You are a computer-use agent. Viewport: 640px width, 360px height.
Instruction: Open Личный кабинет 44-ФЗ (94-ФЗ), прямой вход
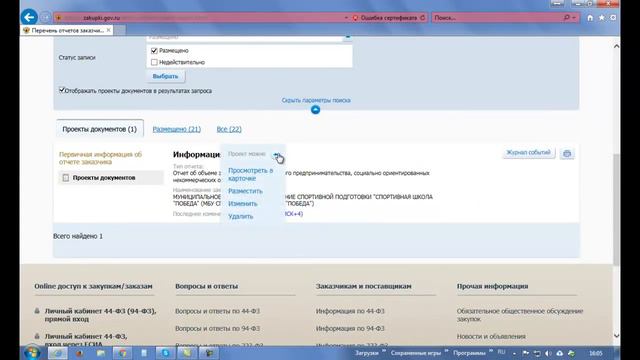coord(100,315)
